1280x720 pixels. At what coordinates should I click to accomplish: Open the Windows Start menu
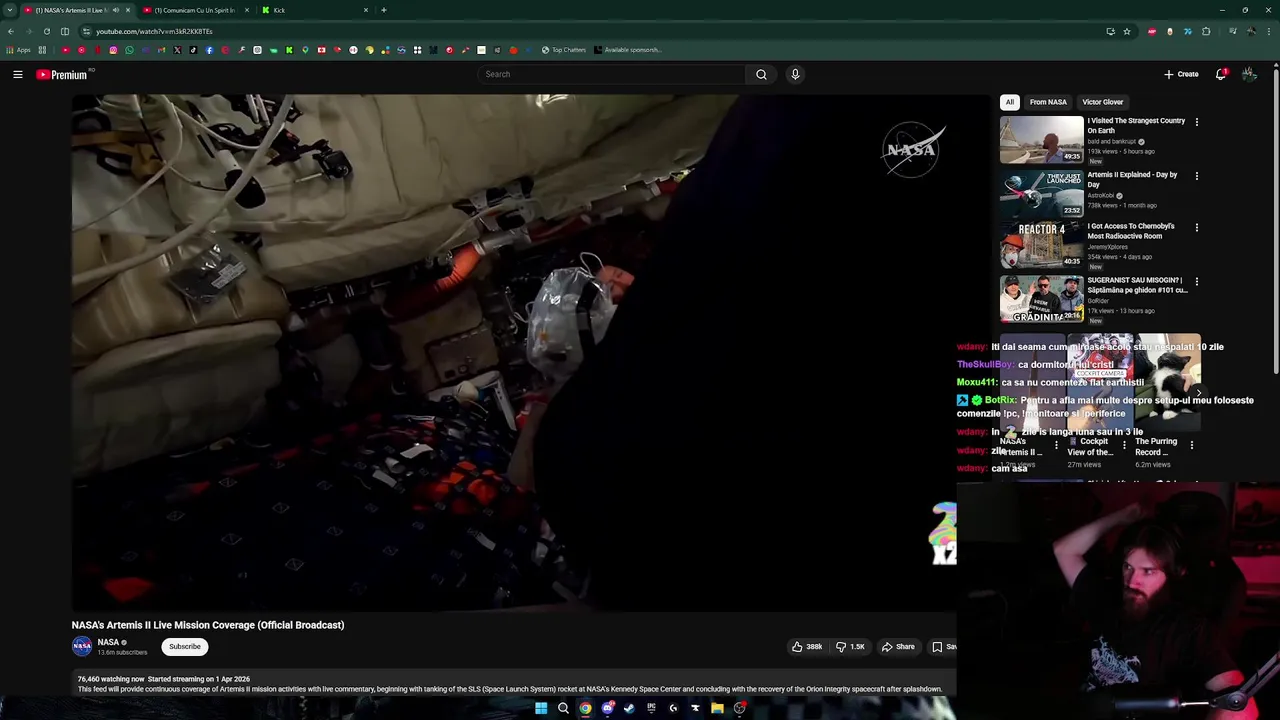[x=541, y=708]
